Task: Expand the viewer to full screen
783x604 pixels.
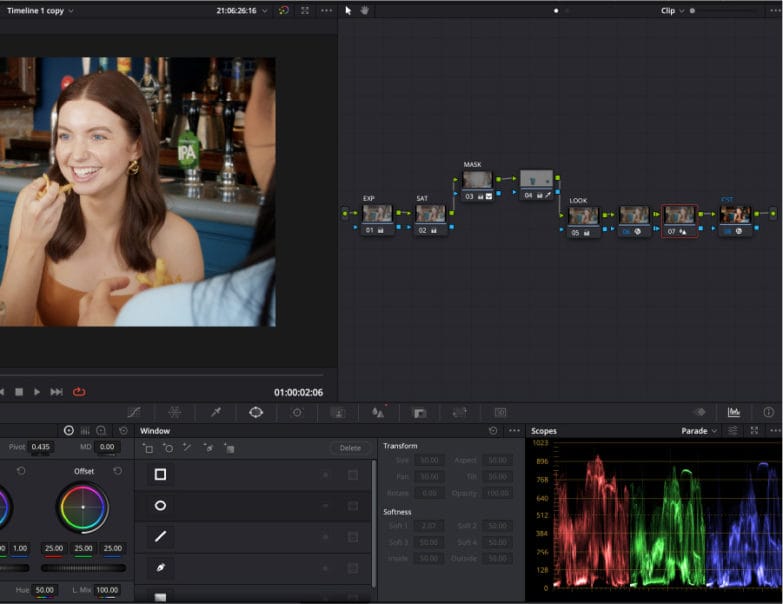Action: coord(305,10)
